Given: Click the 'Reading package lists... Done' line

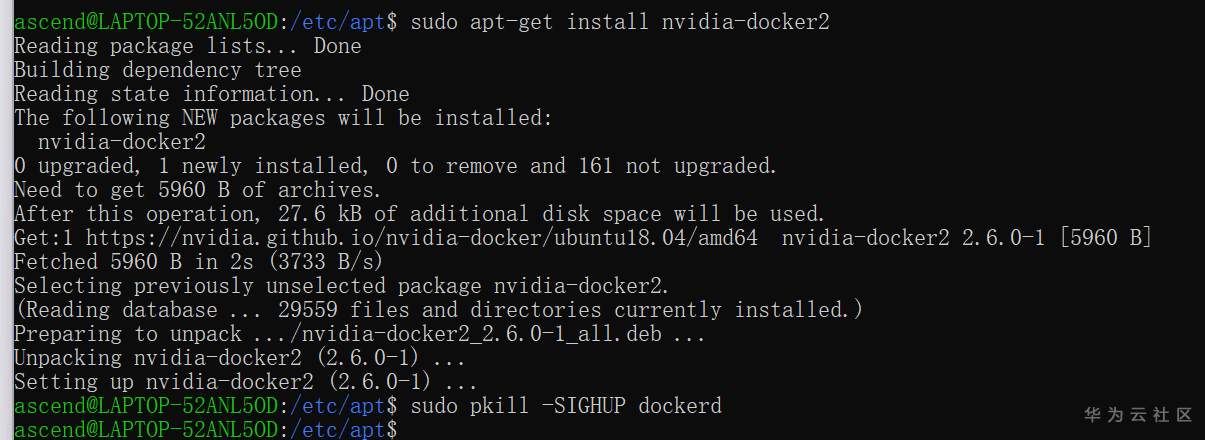Looking at the screenshot, I should point(187,46).
